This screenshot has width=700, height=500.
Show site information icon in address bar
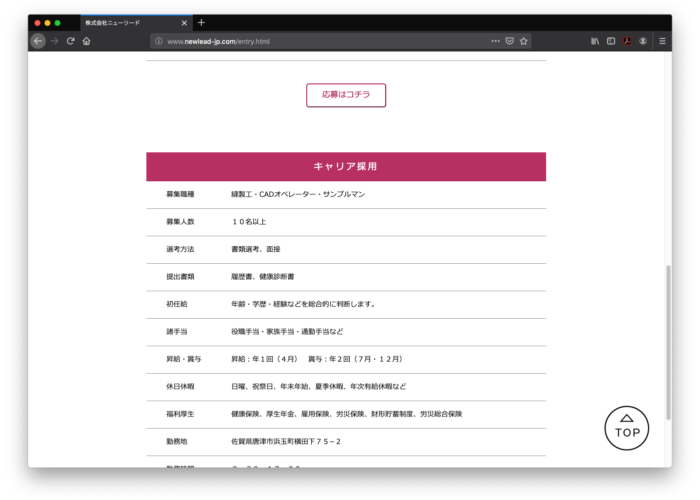(x=159, y=41)
